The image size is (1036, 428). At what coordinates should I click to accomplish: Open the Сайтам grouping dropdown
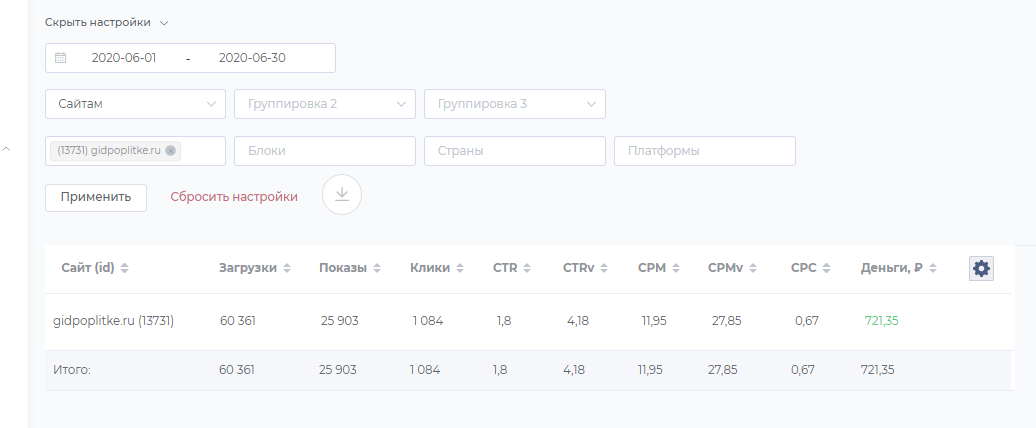point(135,103)
